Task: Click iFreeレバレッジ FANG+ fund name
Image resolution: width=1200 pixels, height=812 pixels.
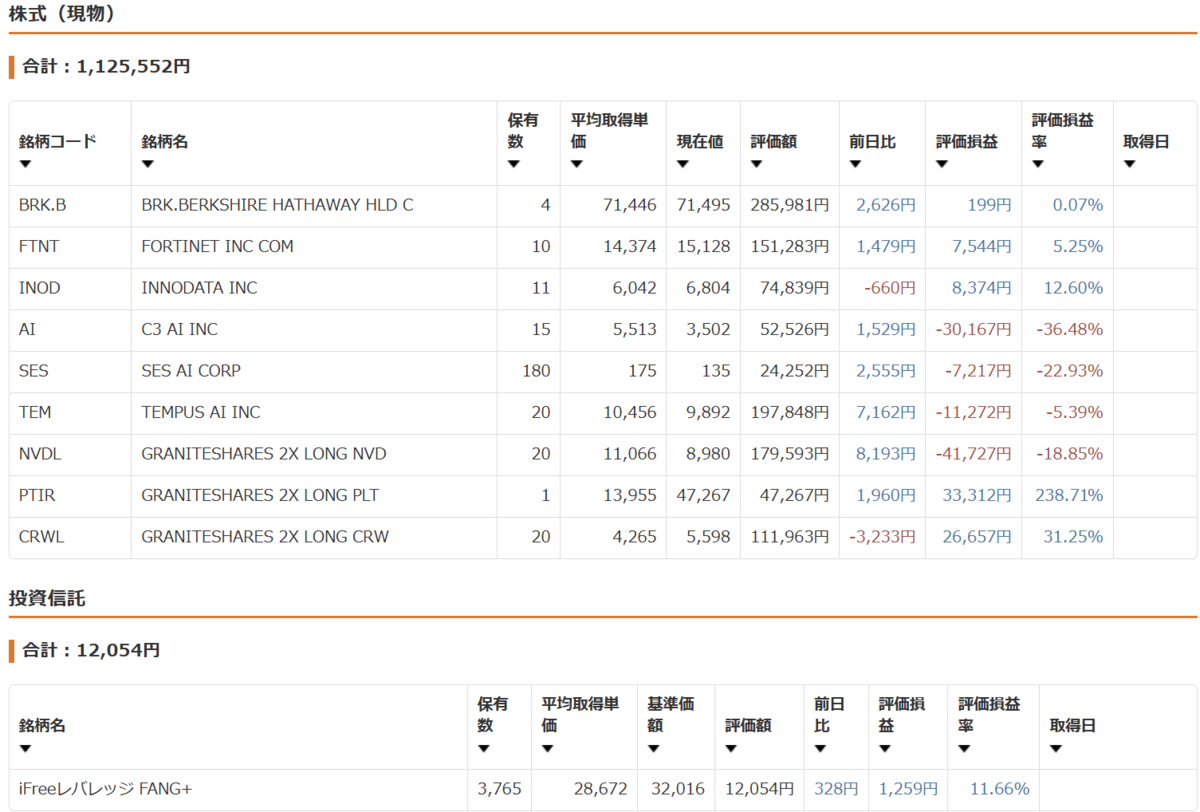Action: [105, 789]
